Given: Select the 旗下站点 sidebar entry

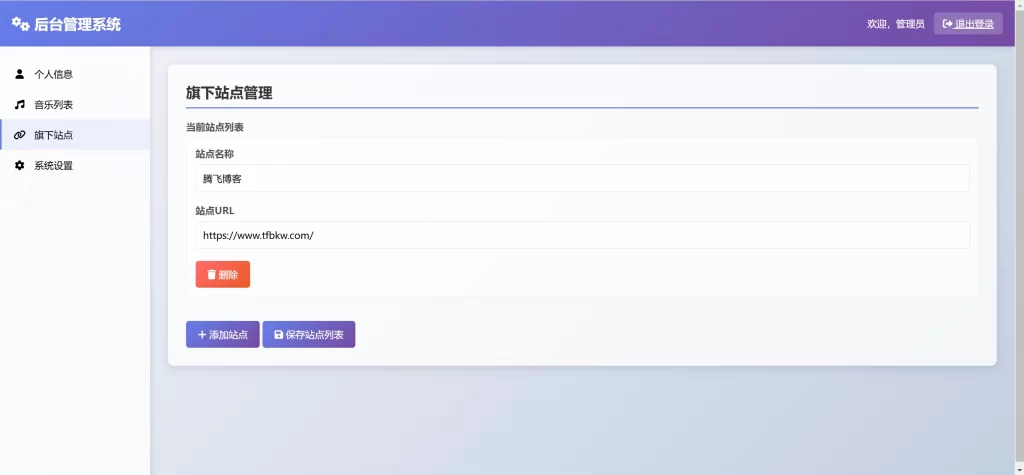Looking at the screenshot, I should 53,135.
